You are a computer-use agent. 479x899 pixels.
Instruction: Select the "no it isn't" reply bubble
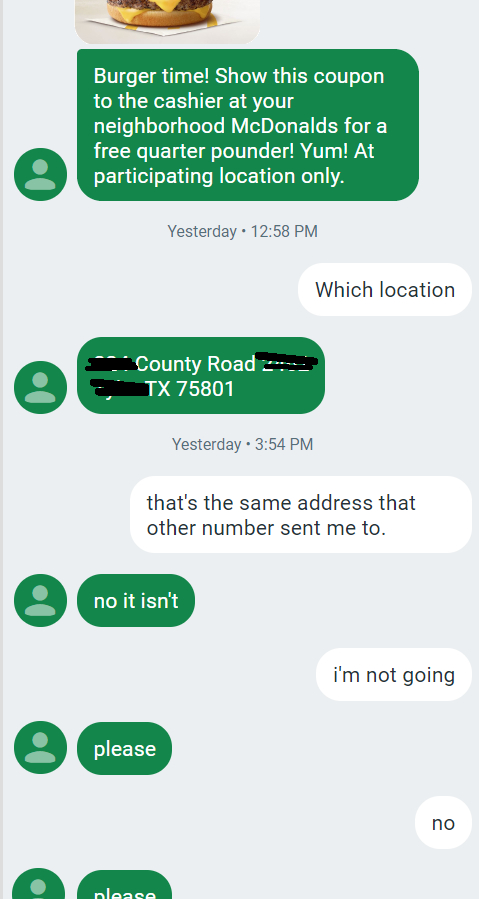coord(136,600)
